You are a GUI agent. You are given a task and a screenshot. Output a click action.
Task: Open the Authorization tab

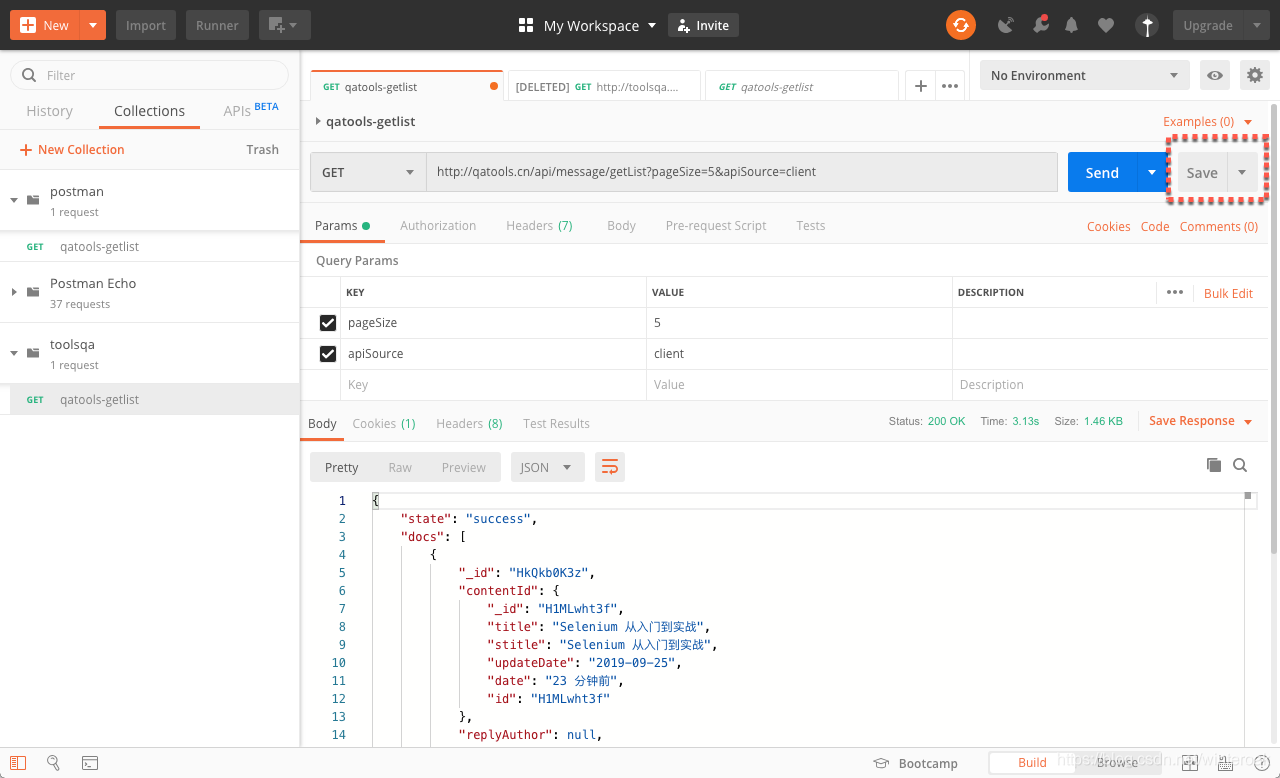(438, 226)
